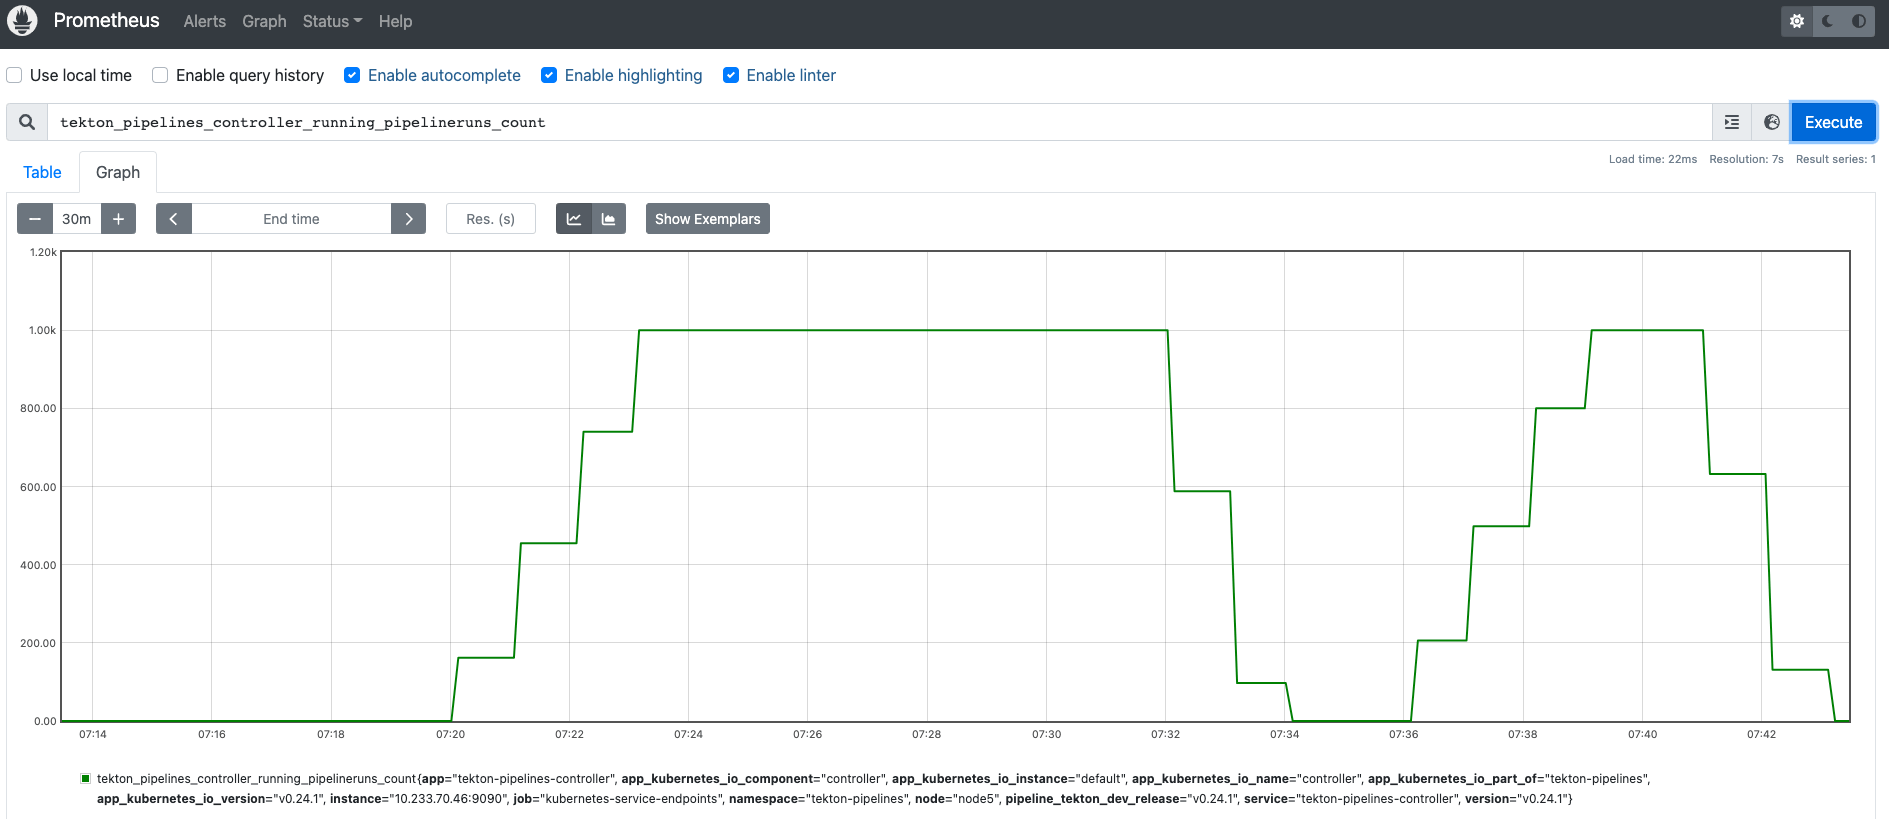
Task: Switch to light theme (sun icon)
Action: (x=1797, y=21)
